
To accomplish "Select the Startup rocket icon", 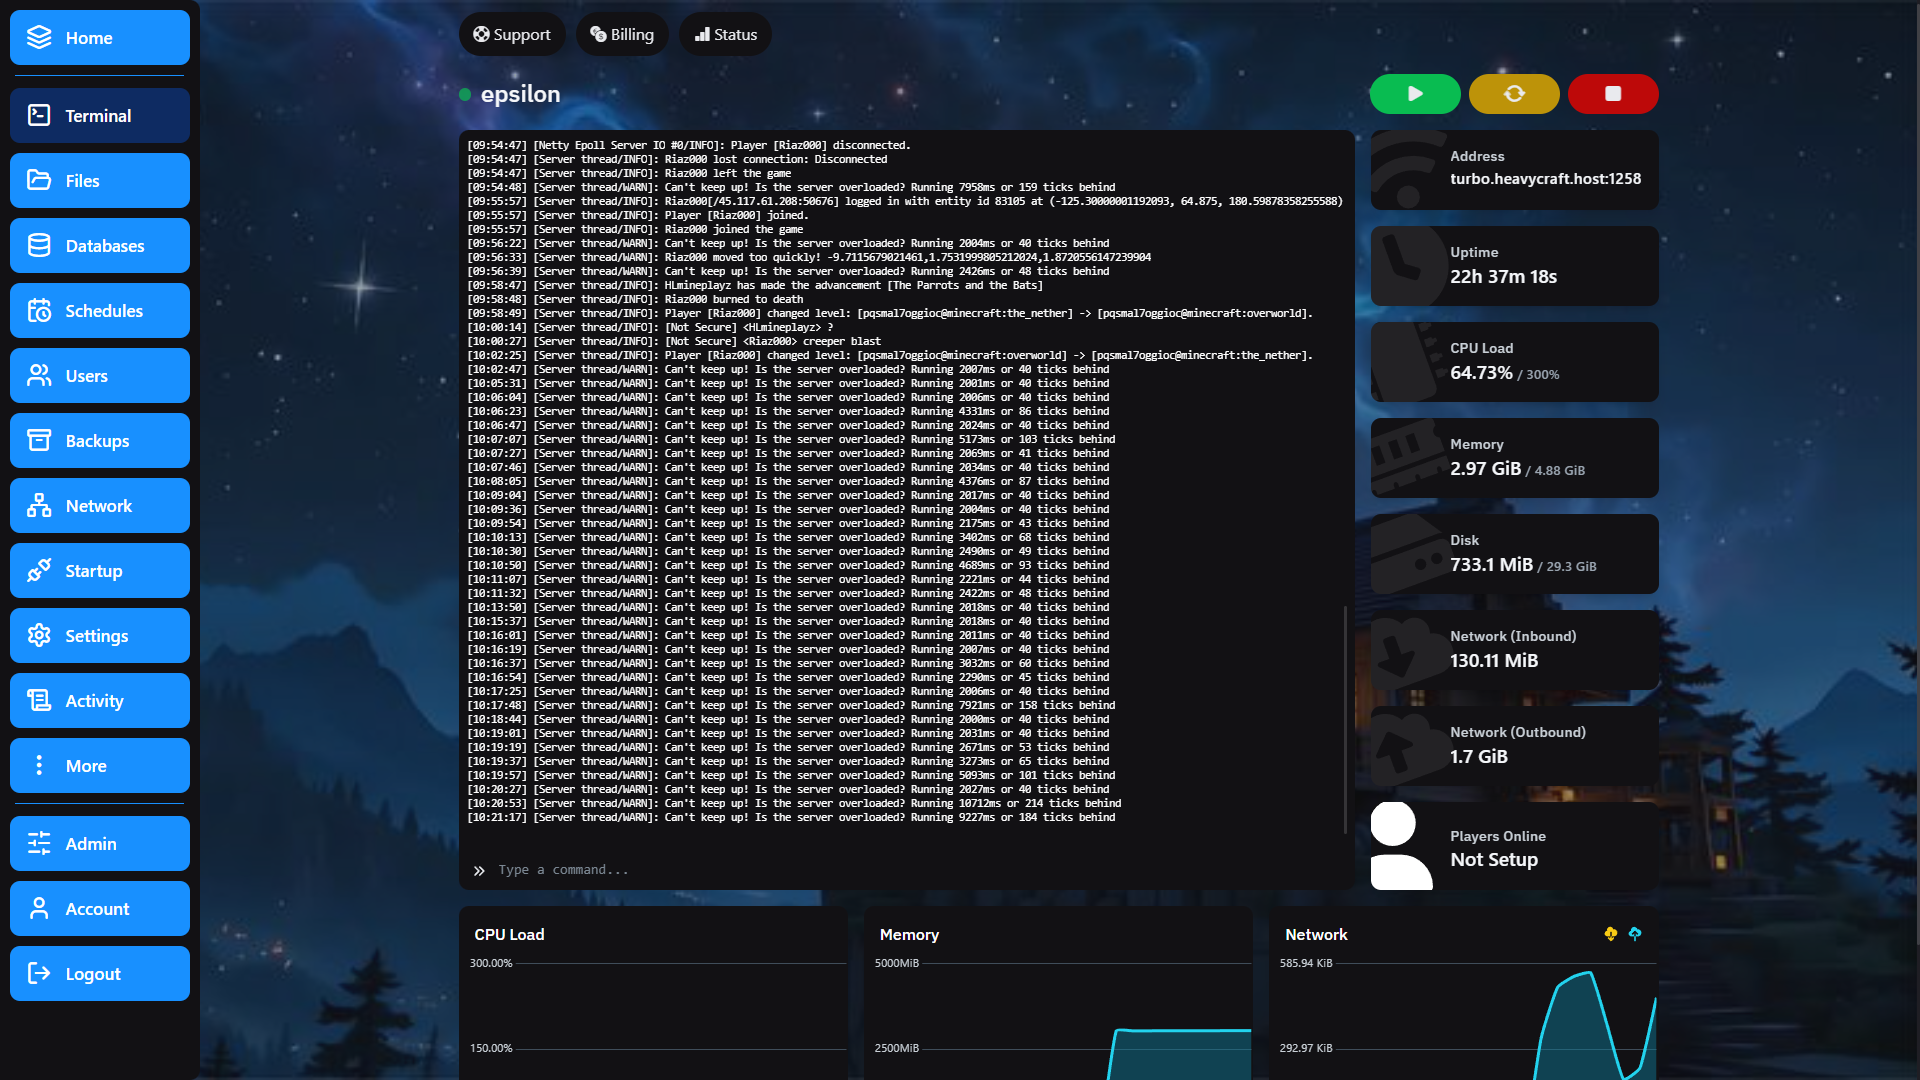I will click(x=39, y=570).
